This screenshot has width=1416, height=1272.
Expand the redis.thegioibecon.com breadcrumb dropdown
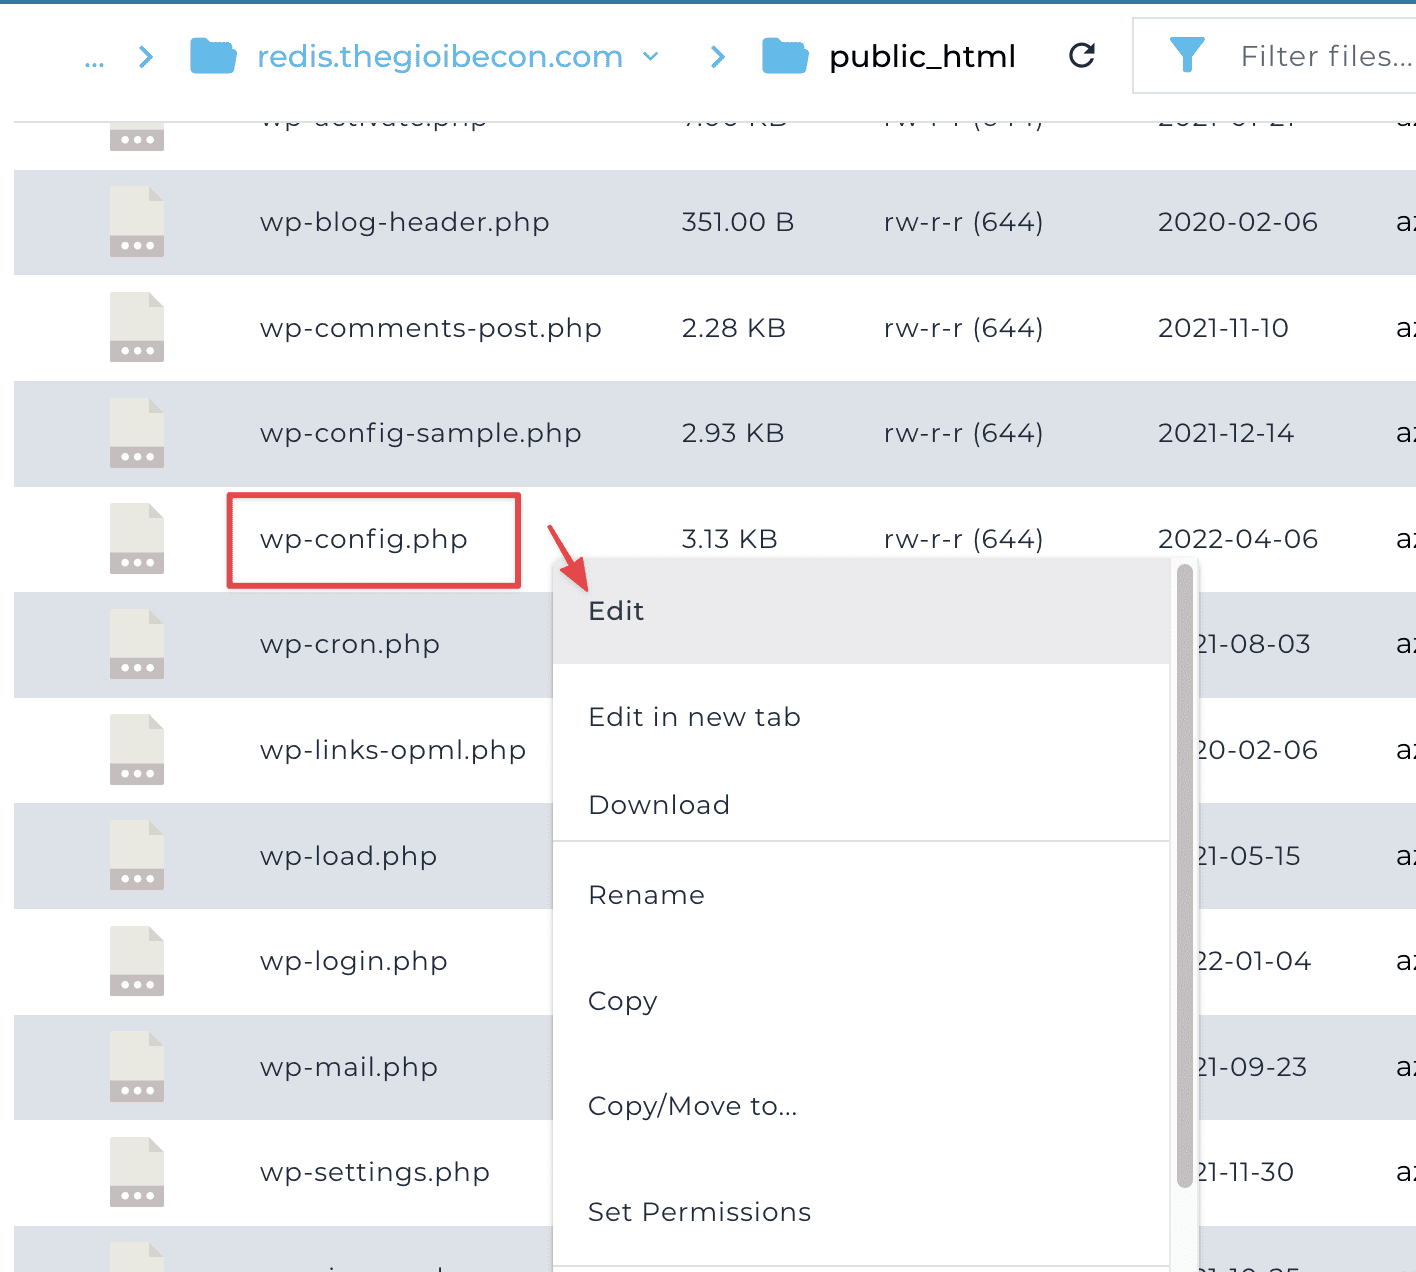650,57
